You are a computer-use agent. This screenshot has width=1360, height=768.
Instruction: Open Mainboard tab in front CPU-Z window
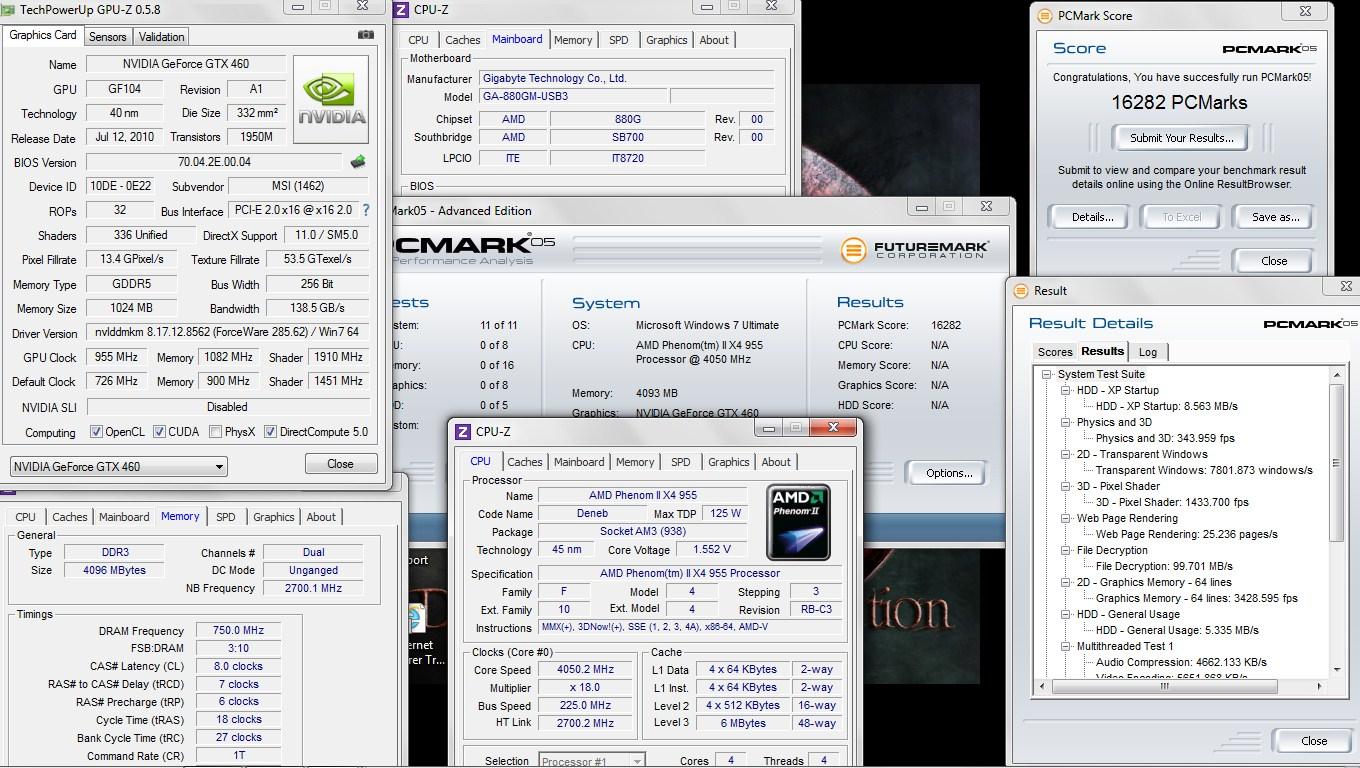579,462
